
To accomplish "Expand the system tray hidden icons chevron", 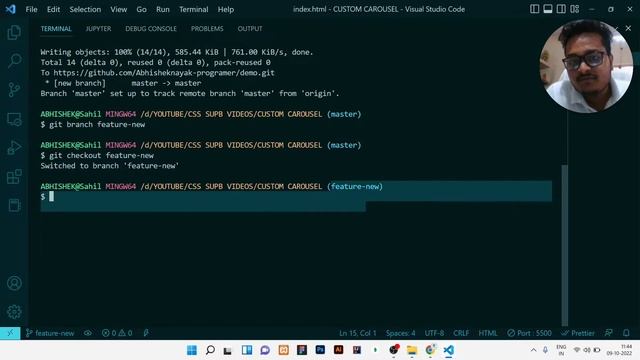I will [x=533, y=350].
